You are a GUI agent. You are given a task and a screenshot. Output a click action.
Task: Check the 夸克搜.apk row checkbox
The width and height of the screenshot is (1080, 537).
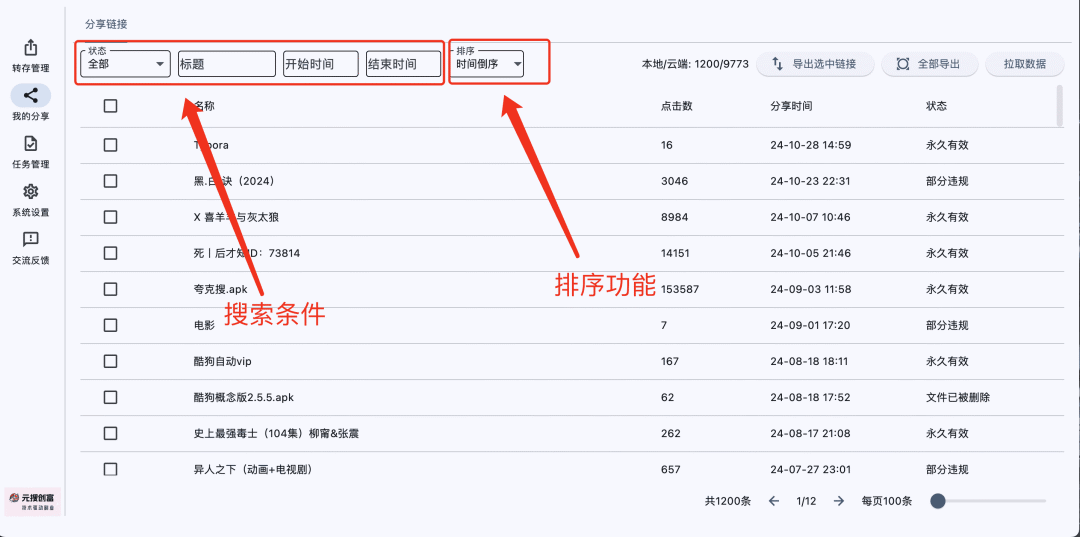(110, 289)
